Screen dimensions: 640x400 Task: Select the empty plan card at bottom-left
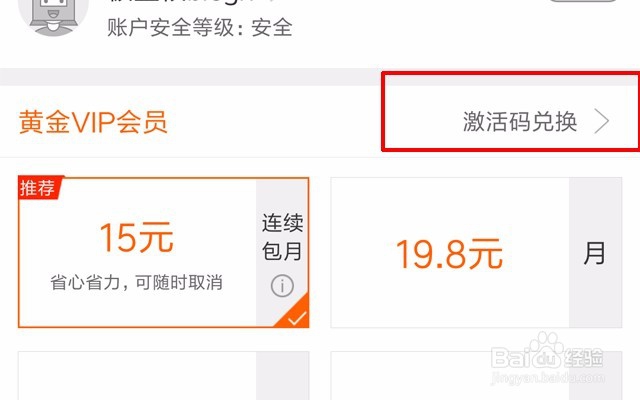[164, 376]
